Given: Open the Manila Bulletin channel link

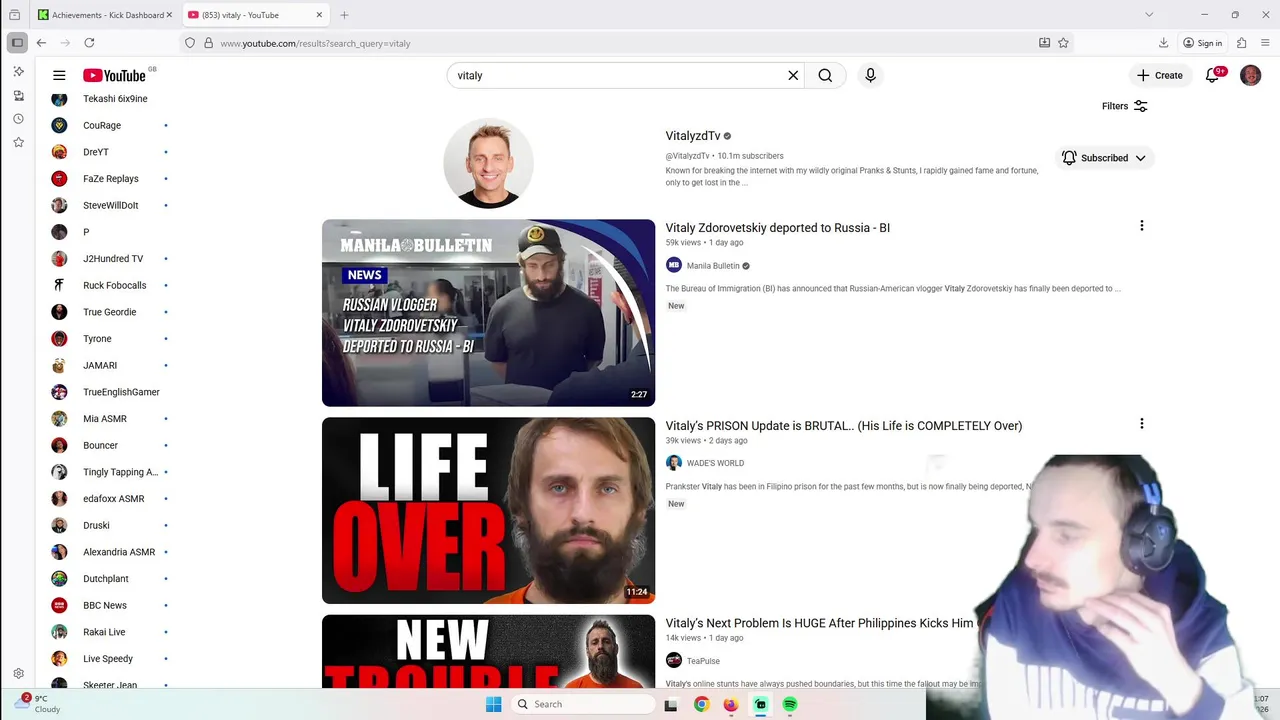Looking at the screenshot, I should (x=713, y=266).
